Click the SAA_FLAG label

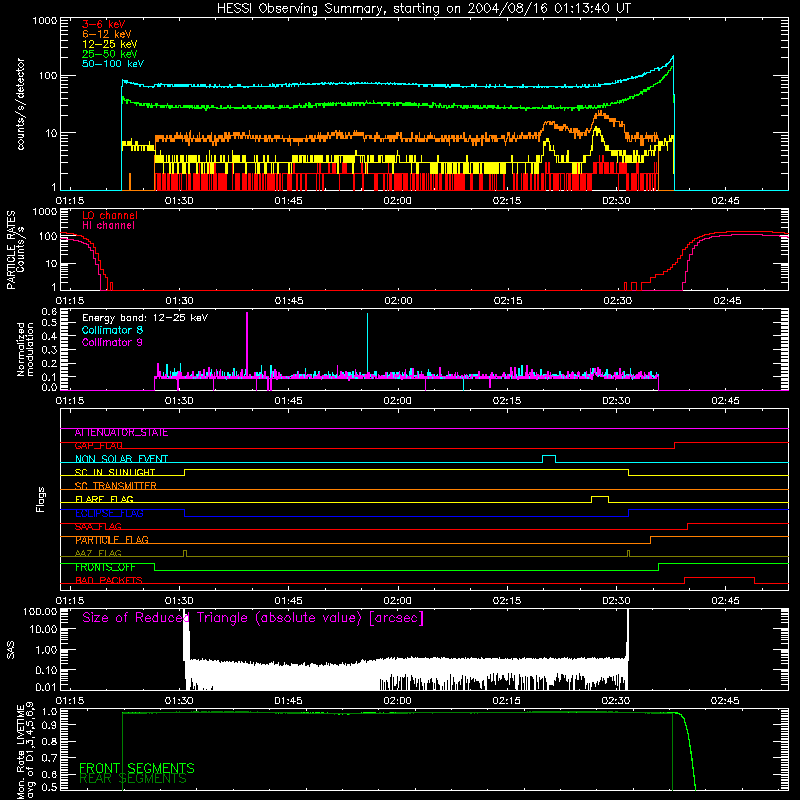(98, 527)
